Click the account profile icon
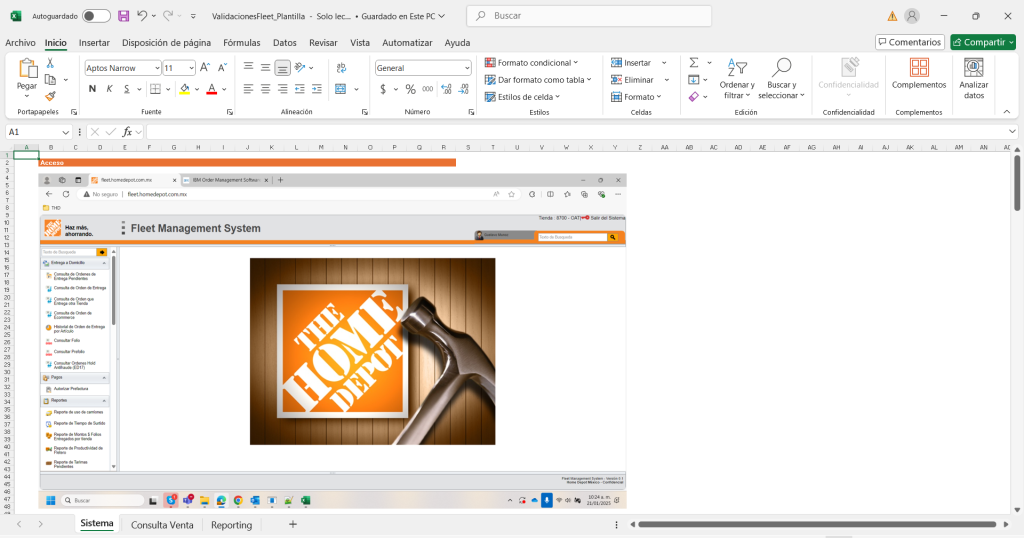The image size is (1024, 538). tap(912, 16)
